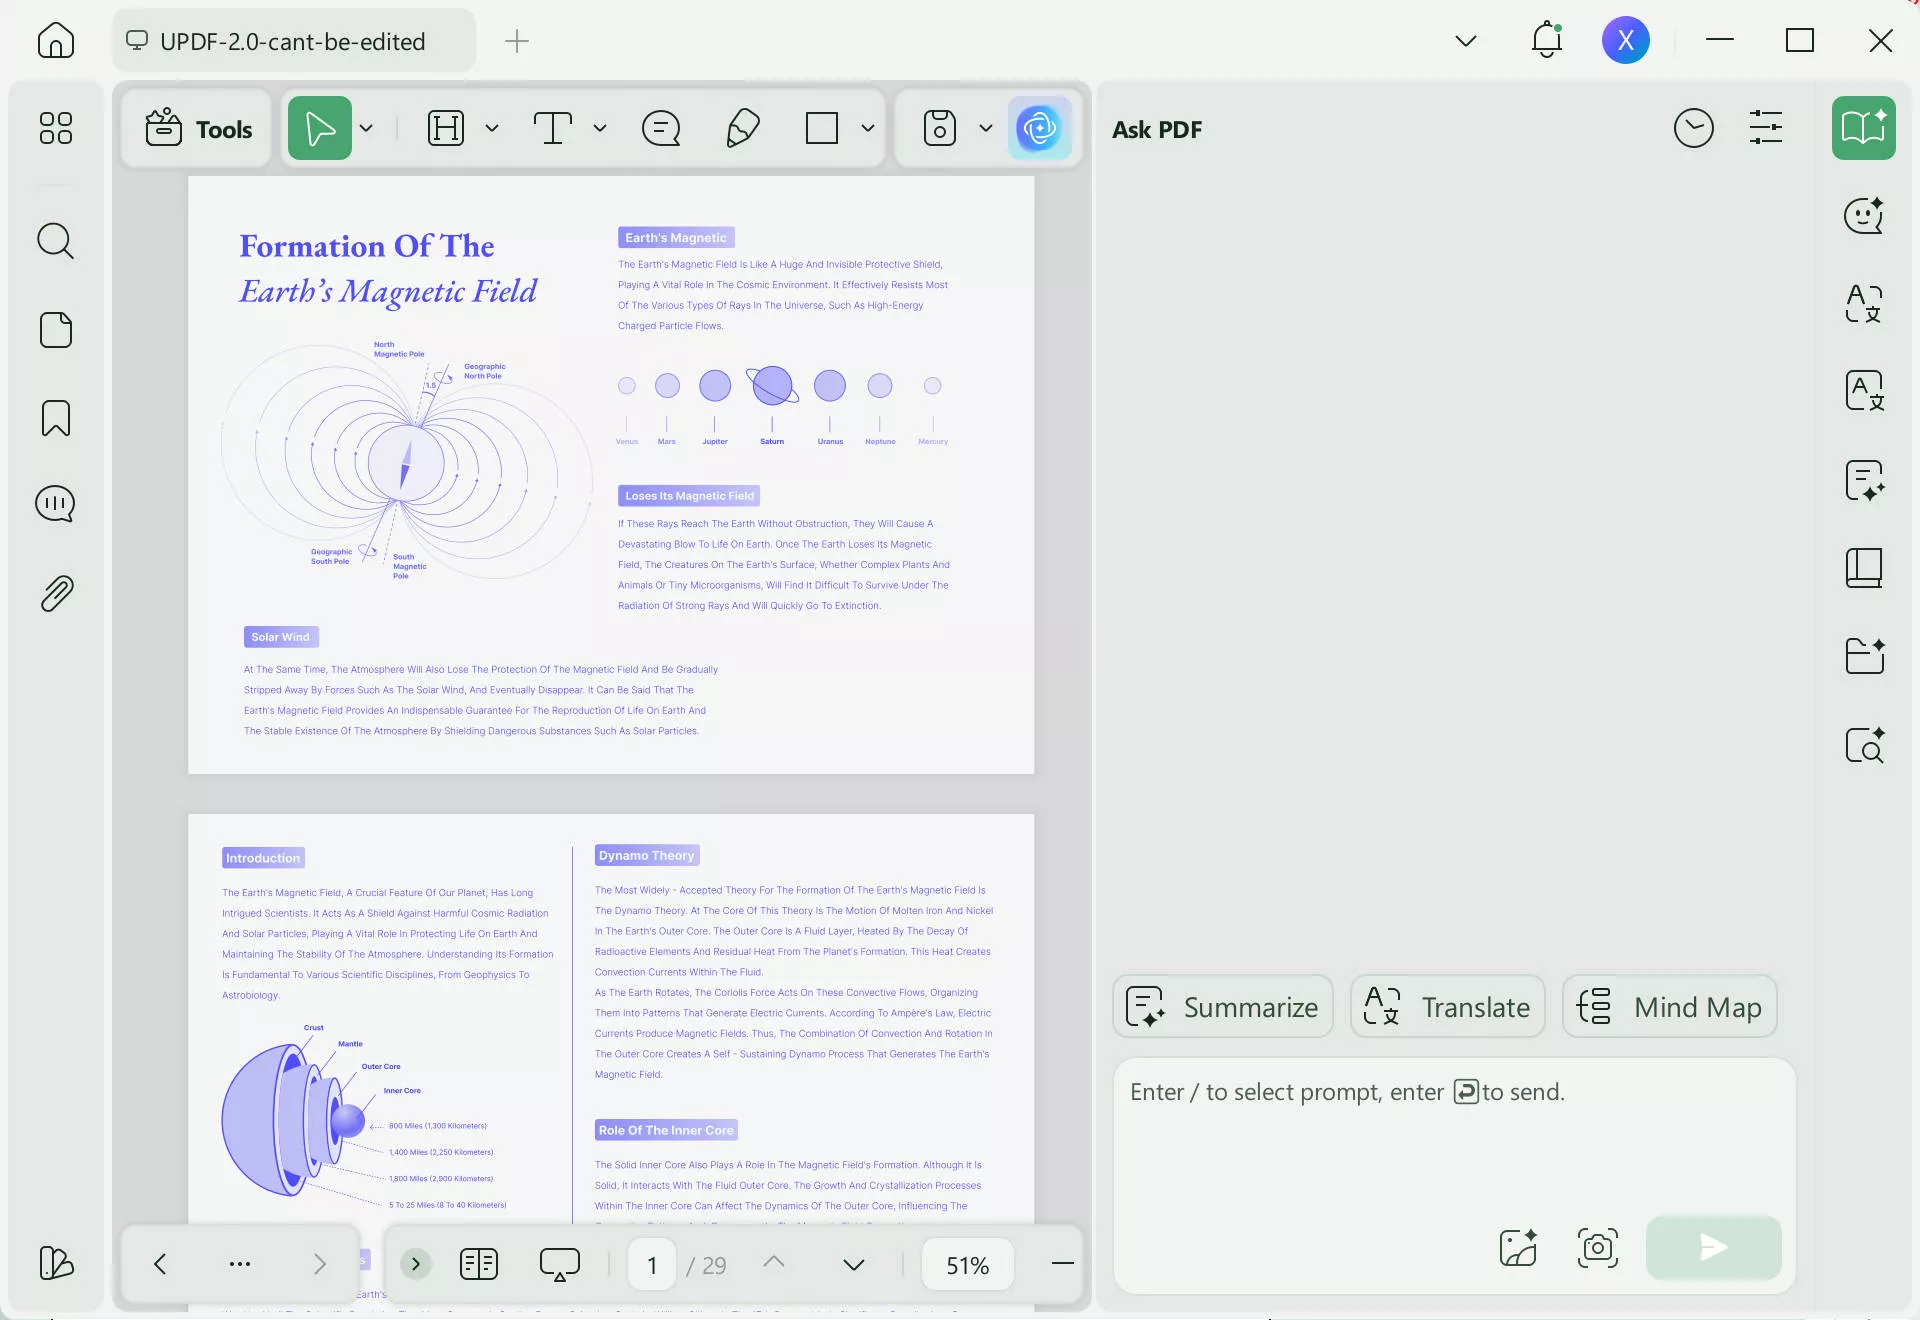Click the Mind Map button
The height and width of the screenshot is (1320, 1920).
point(1669,1007)
